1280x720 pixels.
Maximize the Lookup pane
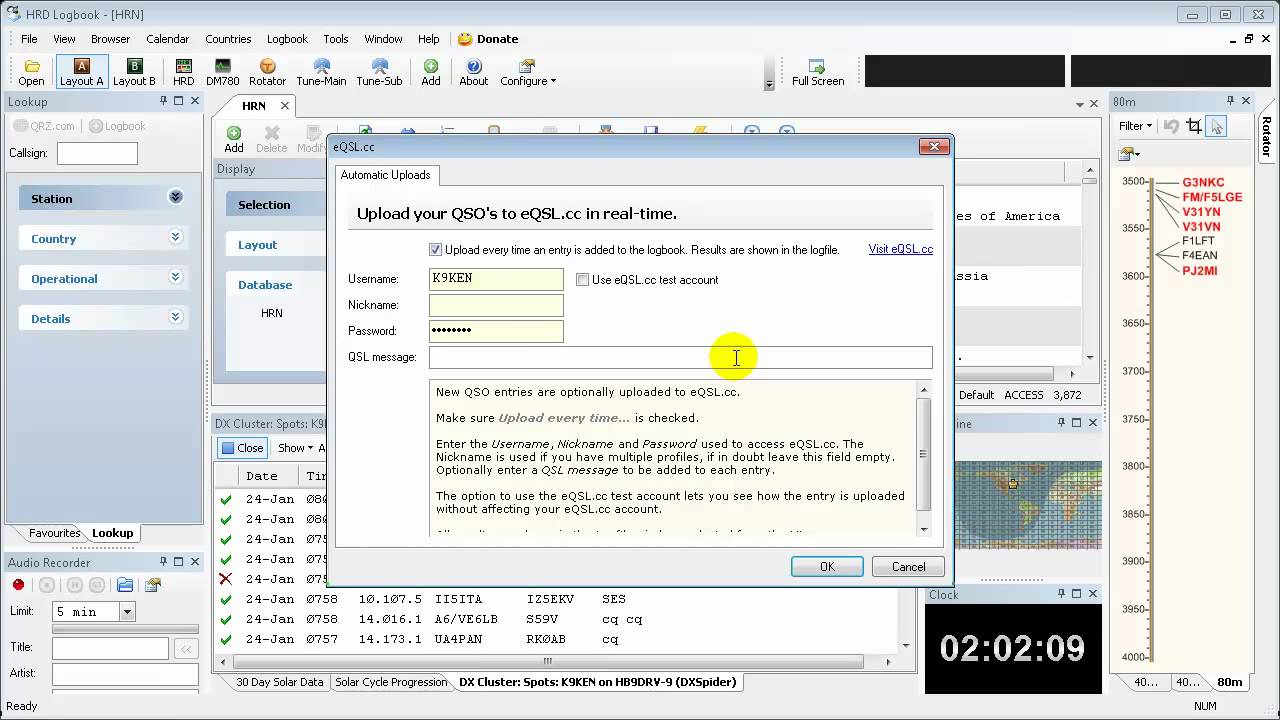coord(179,101)
